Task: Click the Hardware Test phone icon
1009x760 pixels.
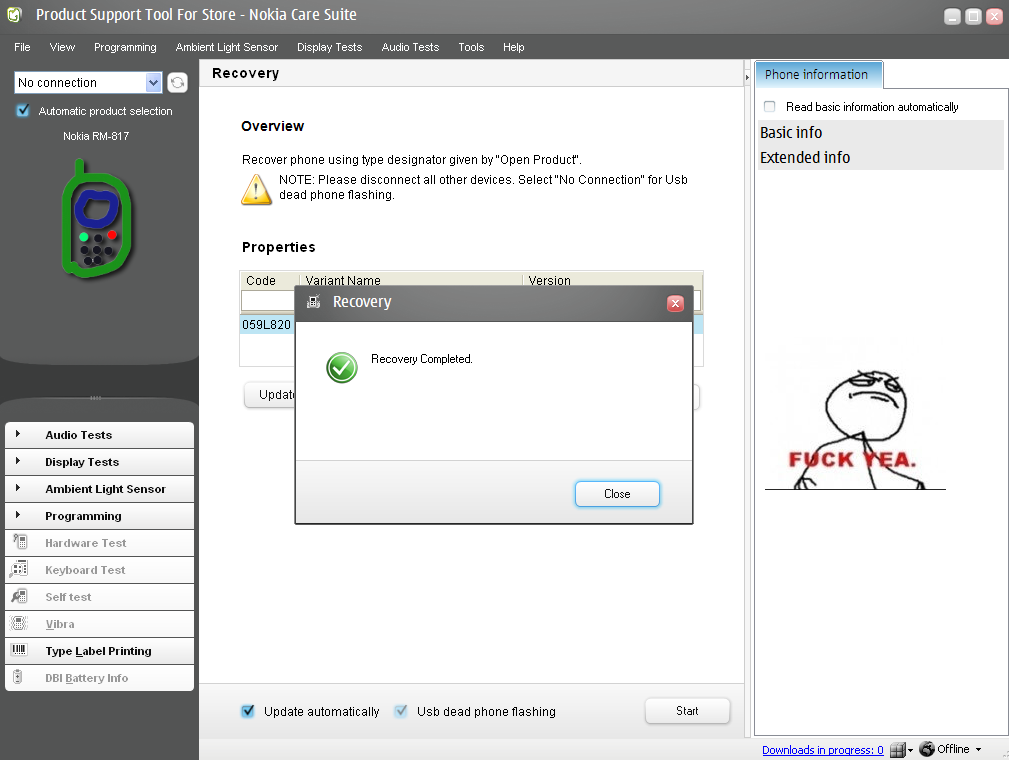Action: (x=20, y=542)
